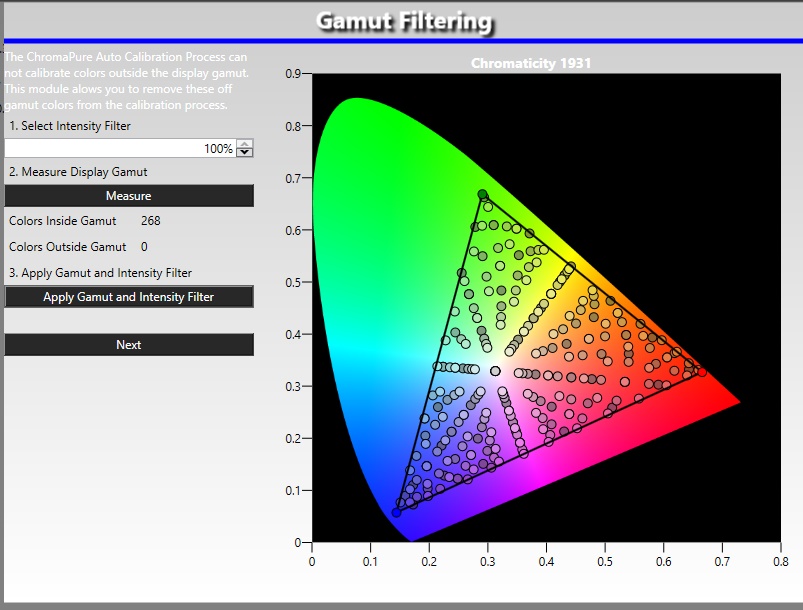The width and height of the screenshot is (803, 610).
Task: Click the blue primary vertex of gamut triangle
Action: (x=396, y=512)
